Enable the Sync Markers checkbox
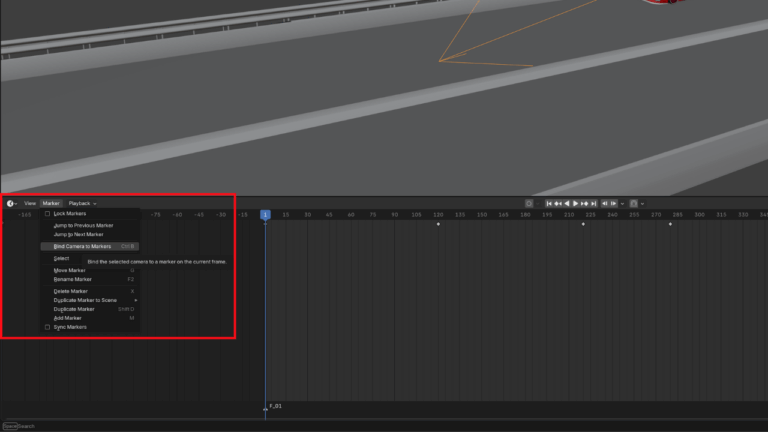This screenshot has width=768, height=432. 48,327
